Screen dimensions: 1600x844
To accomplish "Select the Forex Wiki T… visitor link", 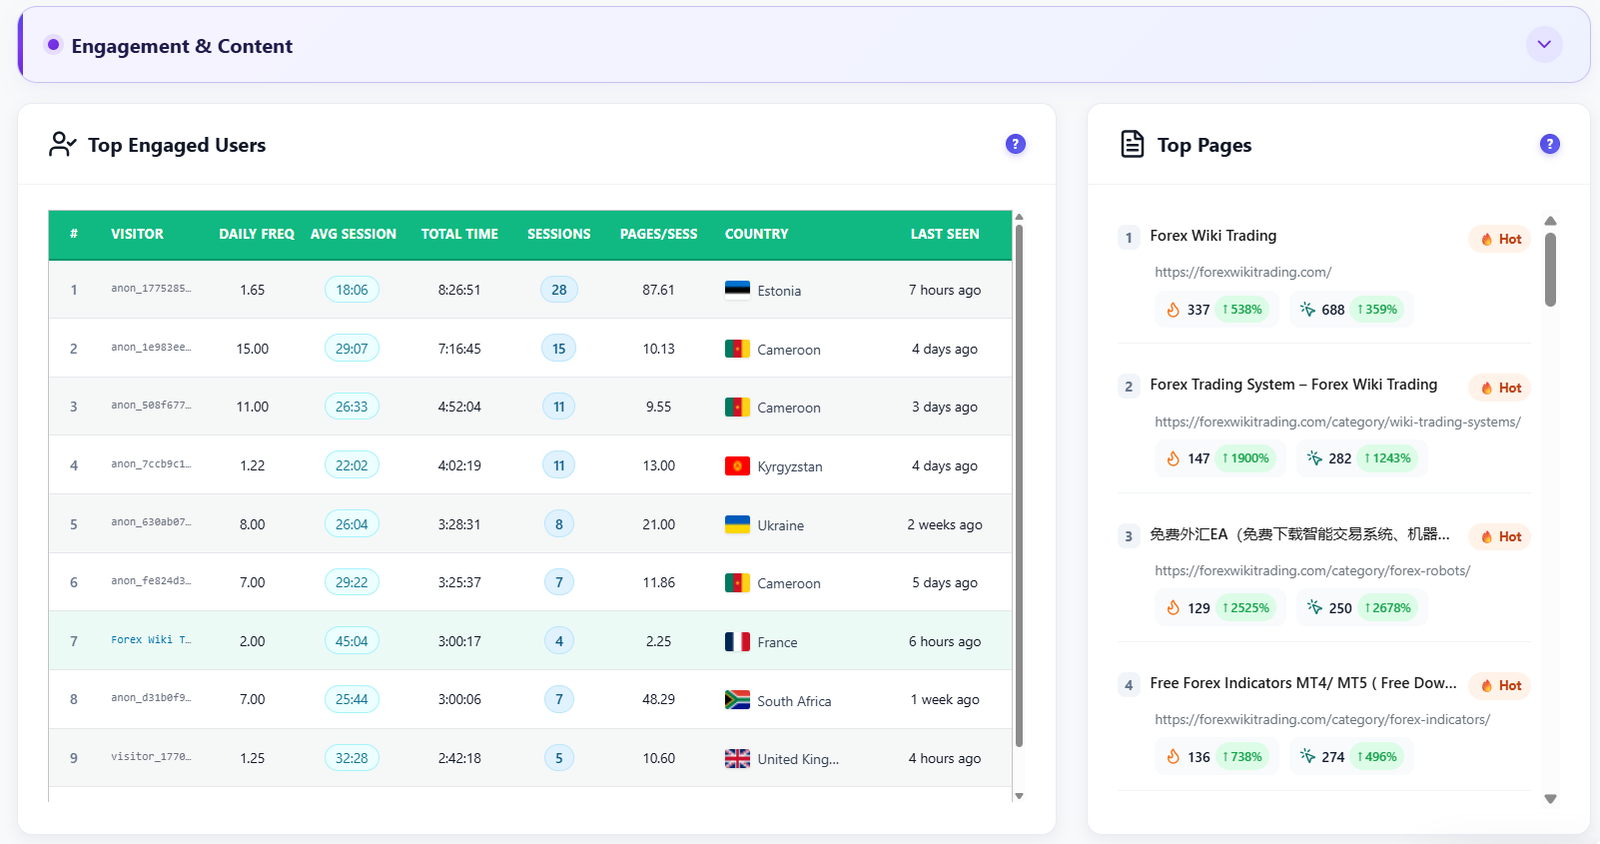I will (151, 640).
